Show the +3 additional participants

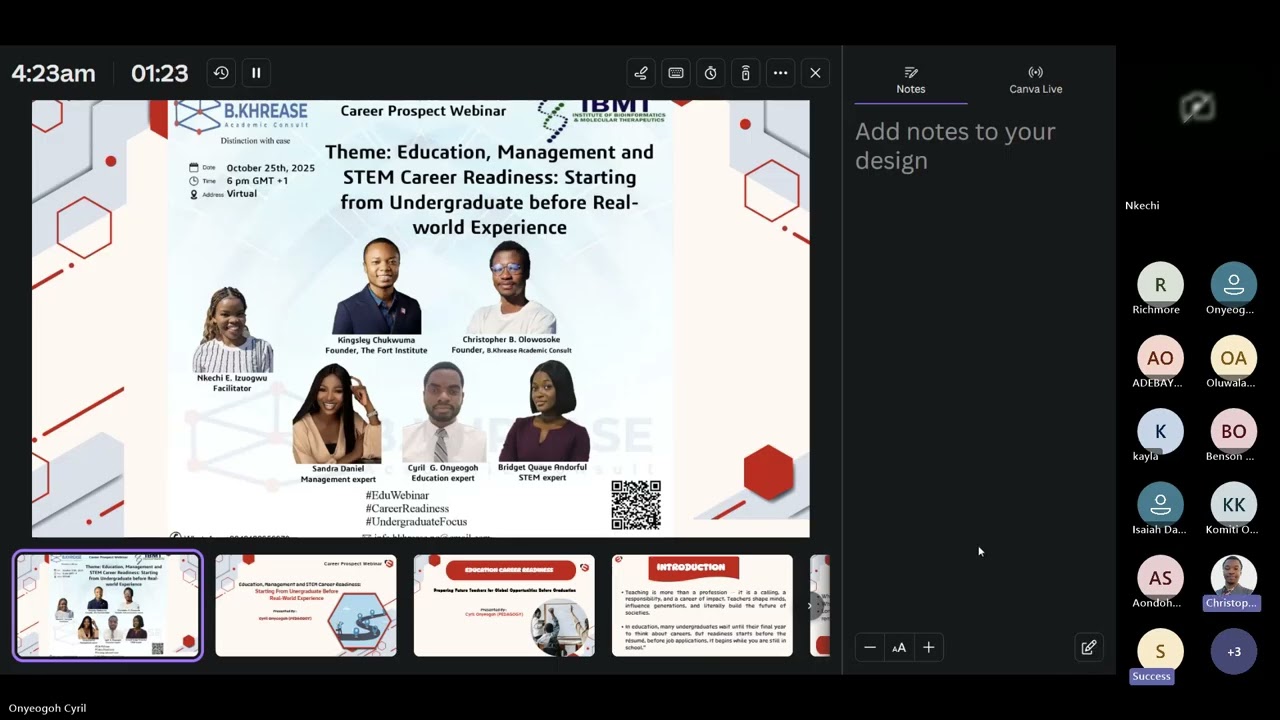1234,651
